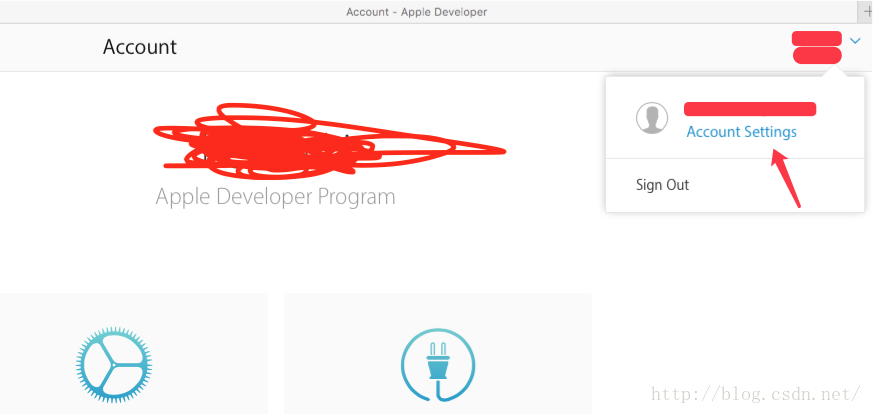
Task: Open Account Settings link
Action: pyautogui.click(x=742, y=132)
